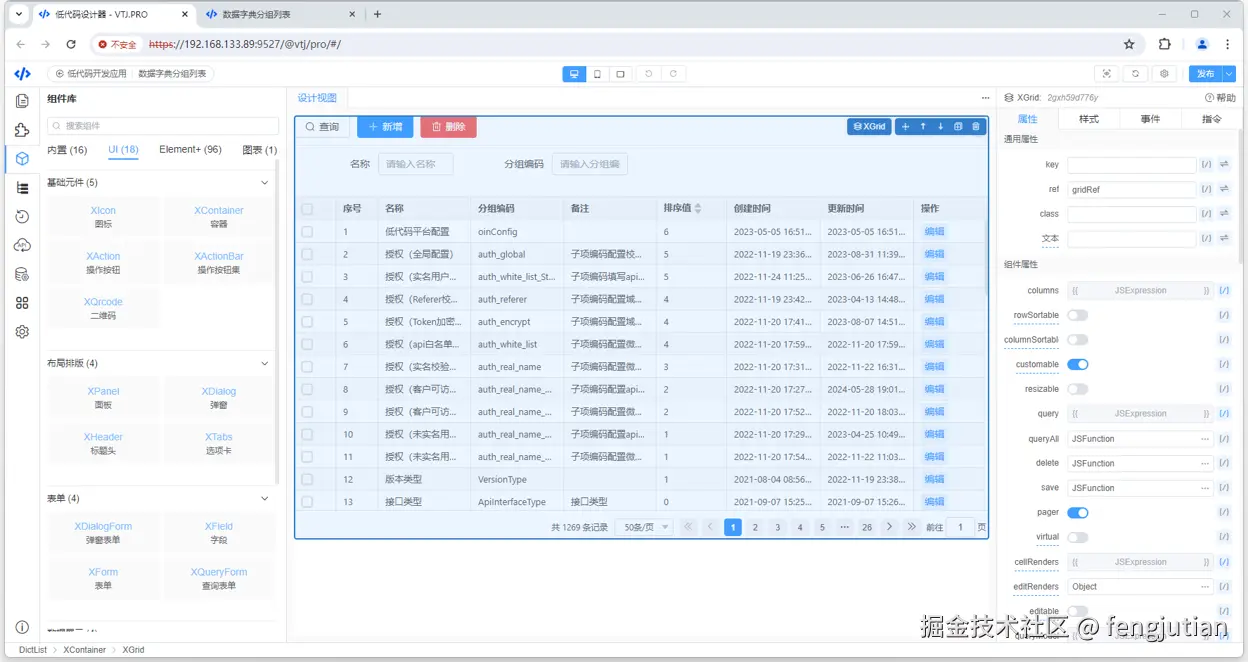Image resolution: width=1248 pixels, height=662 pixels.
Task: Click the ref property field gridRef
Action: pyautogui.click(x=1131, y=189)
